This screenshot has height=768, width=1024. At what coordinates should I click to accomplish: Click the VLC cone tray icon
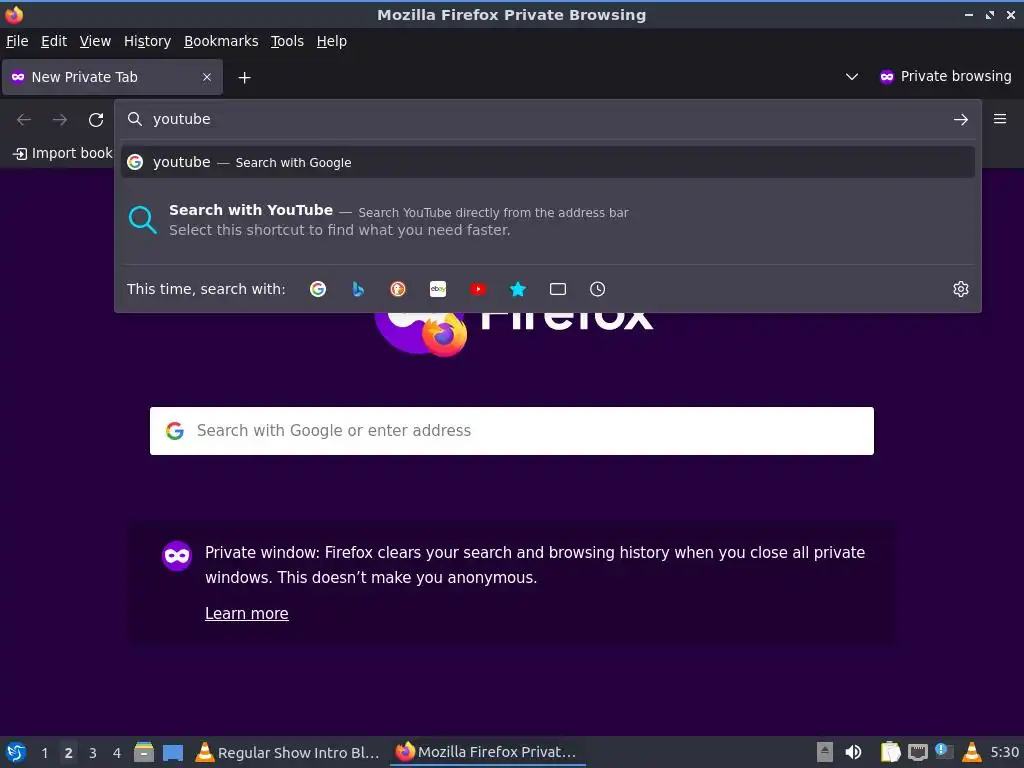tap(972, 752)
